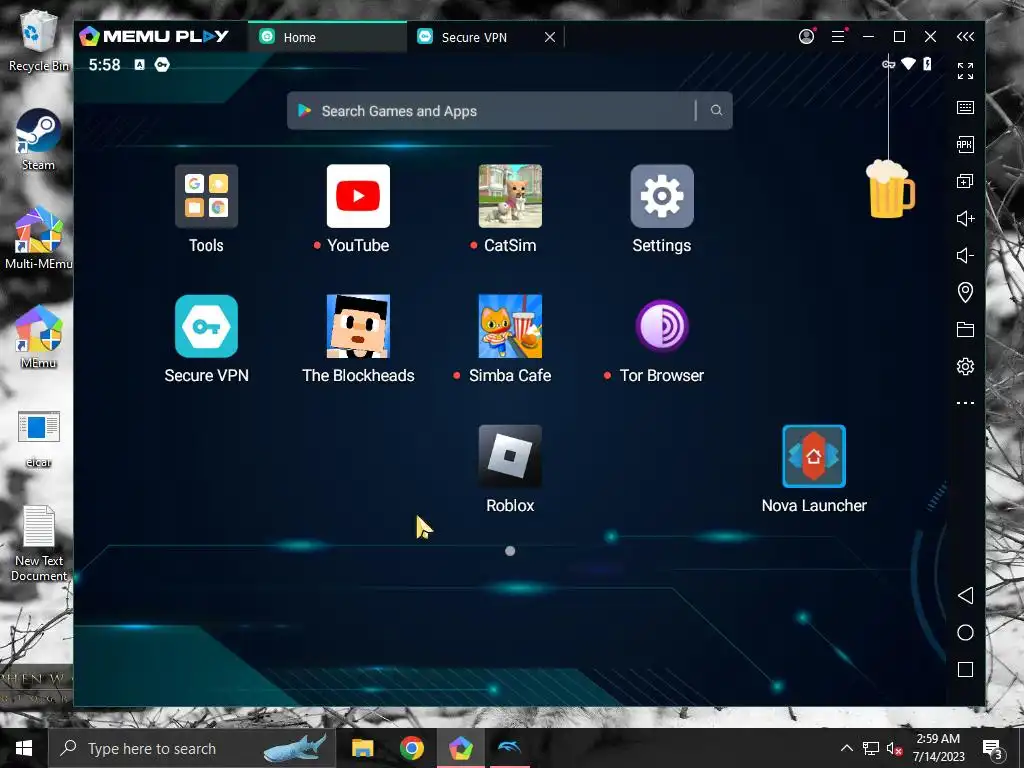The image size is (1024, 768).
Task: Tap the Android home circle button
Action: [x=965, y=632]
